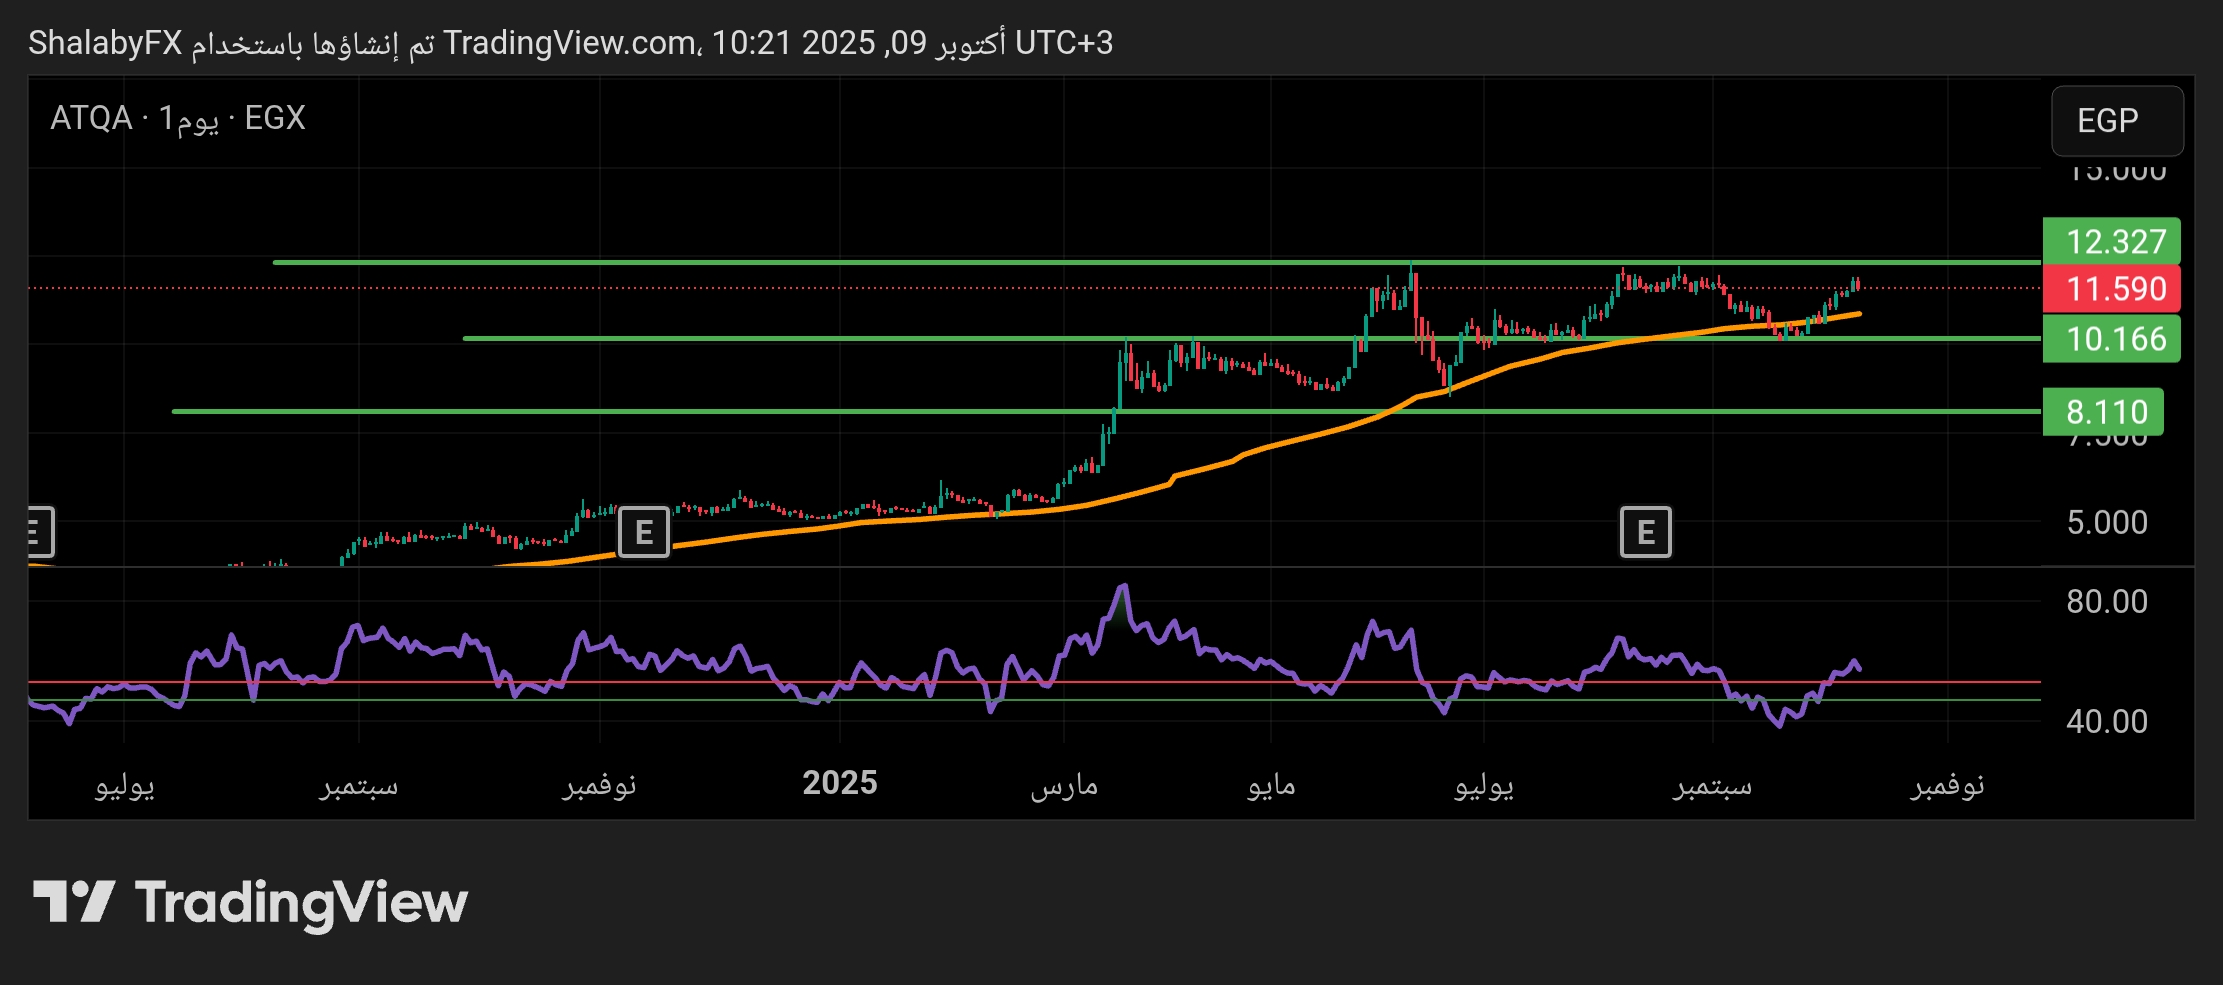Click the earnings E marker near September 2025
Image resolution: width=2223 pixels, height=985 pixels.
[x=1645, y=532]
